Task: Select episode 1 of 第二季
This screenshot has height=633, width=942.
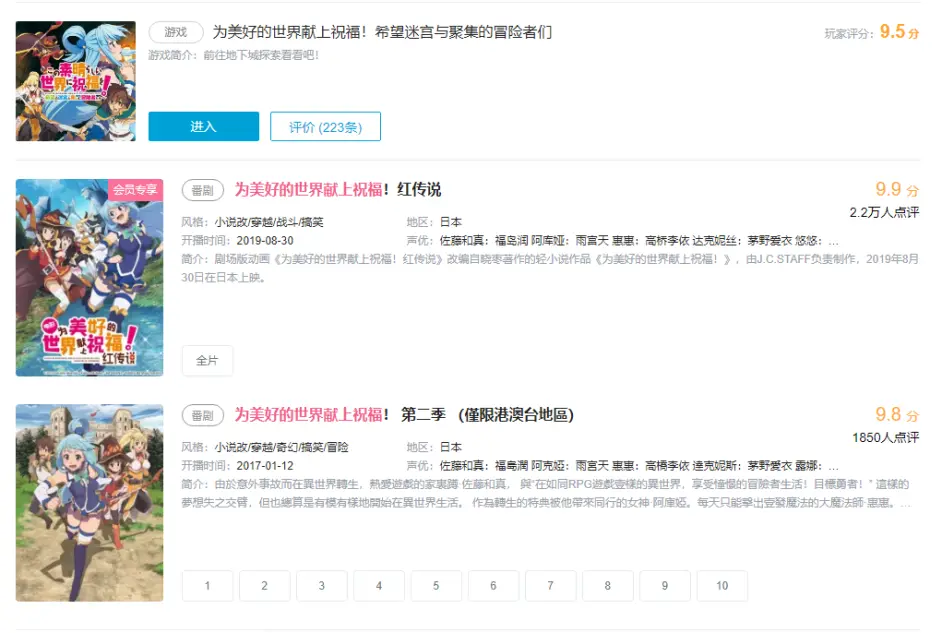Action: pos(207,586)
